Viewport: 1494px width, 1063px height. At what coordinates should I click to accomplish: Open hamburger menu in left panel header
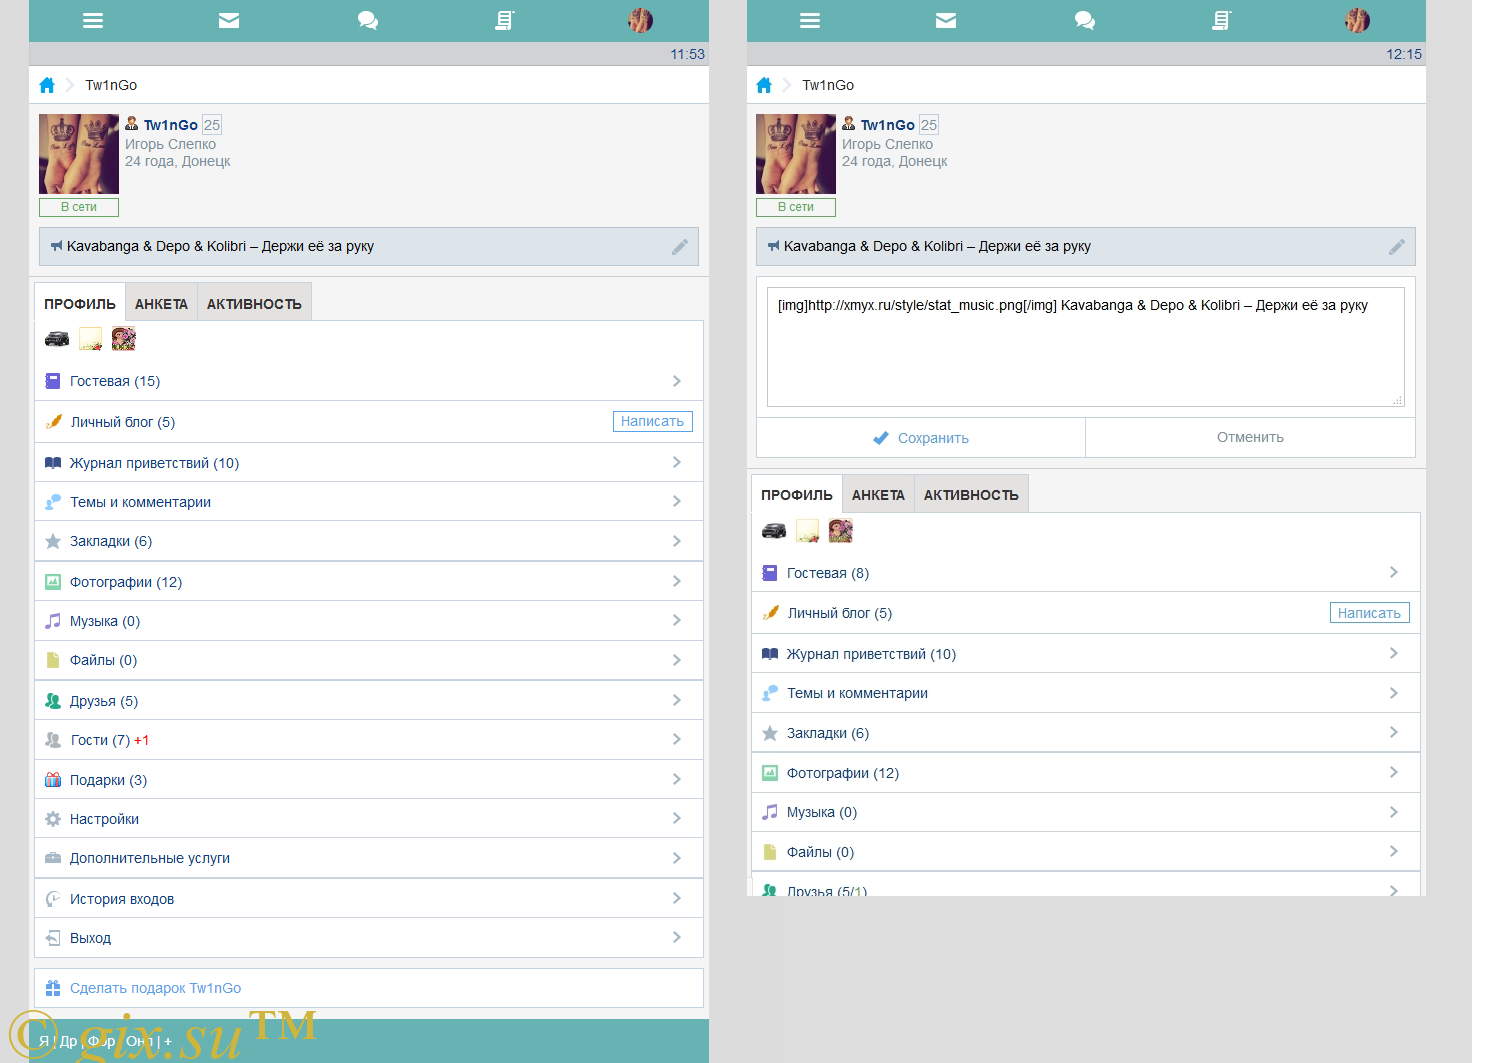point(93,21)
